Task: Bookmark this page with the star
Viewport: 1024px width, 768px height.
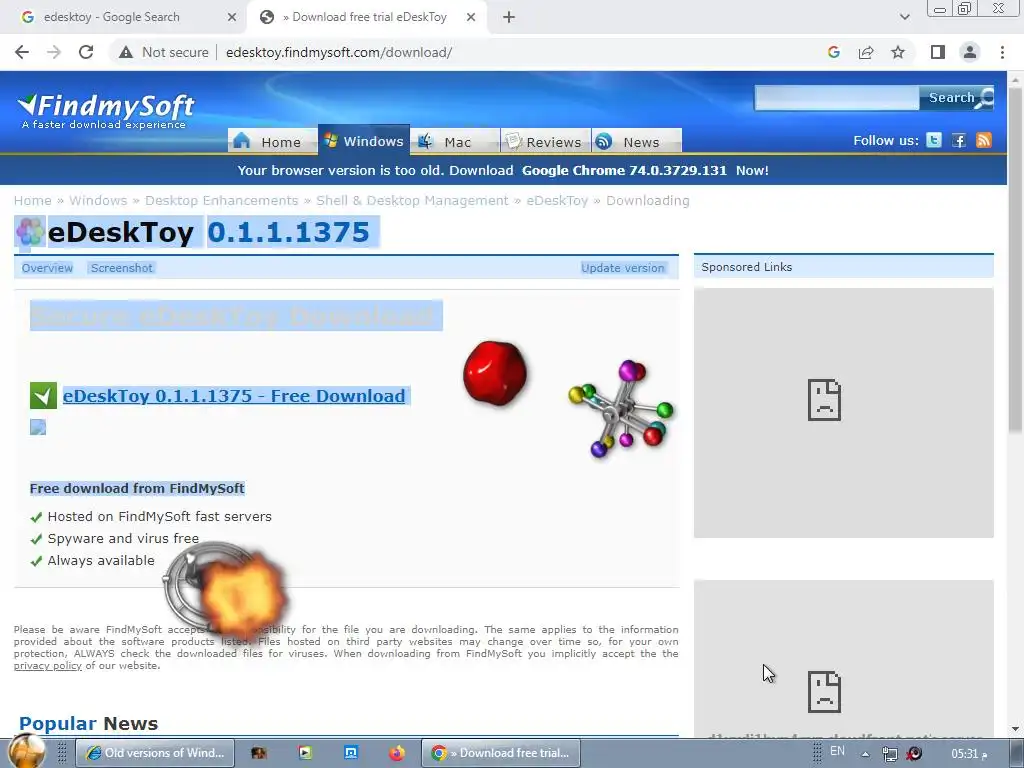Action: [898, 52]
